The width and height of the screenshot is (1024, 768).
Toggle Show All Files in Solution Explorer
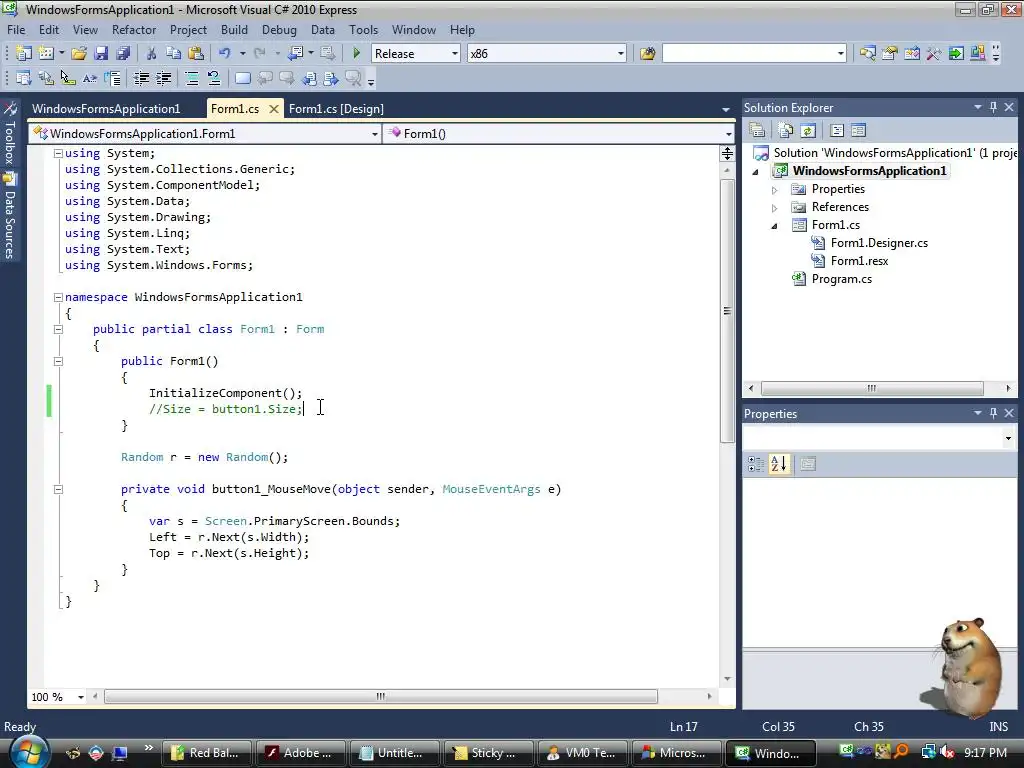(x=786, y=131)
